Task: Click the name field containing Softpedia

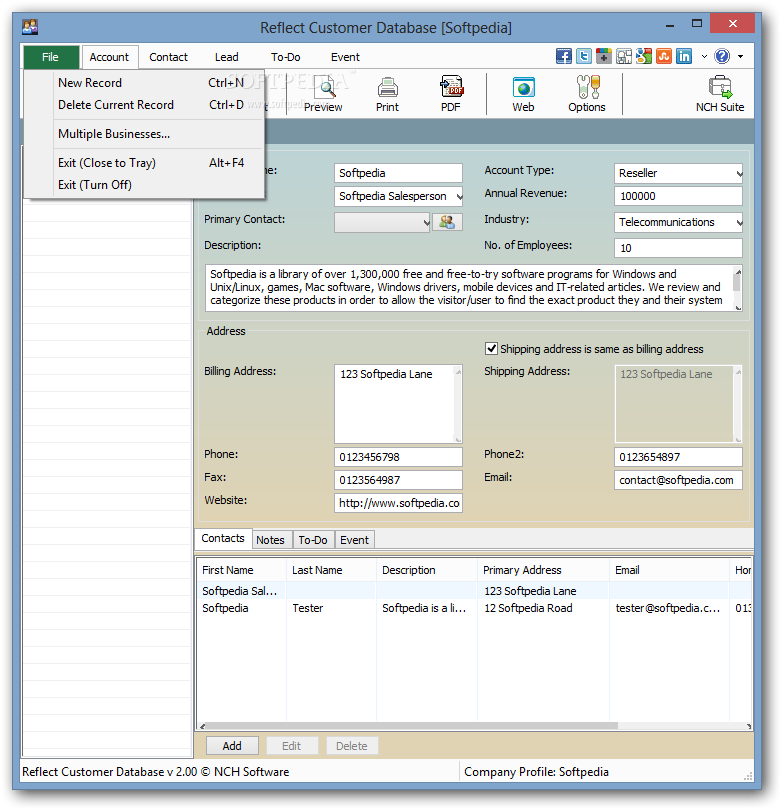Action: pos(398,173)
